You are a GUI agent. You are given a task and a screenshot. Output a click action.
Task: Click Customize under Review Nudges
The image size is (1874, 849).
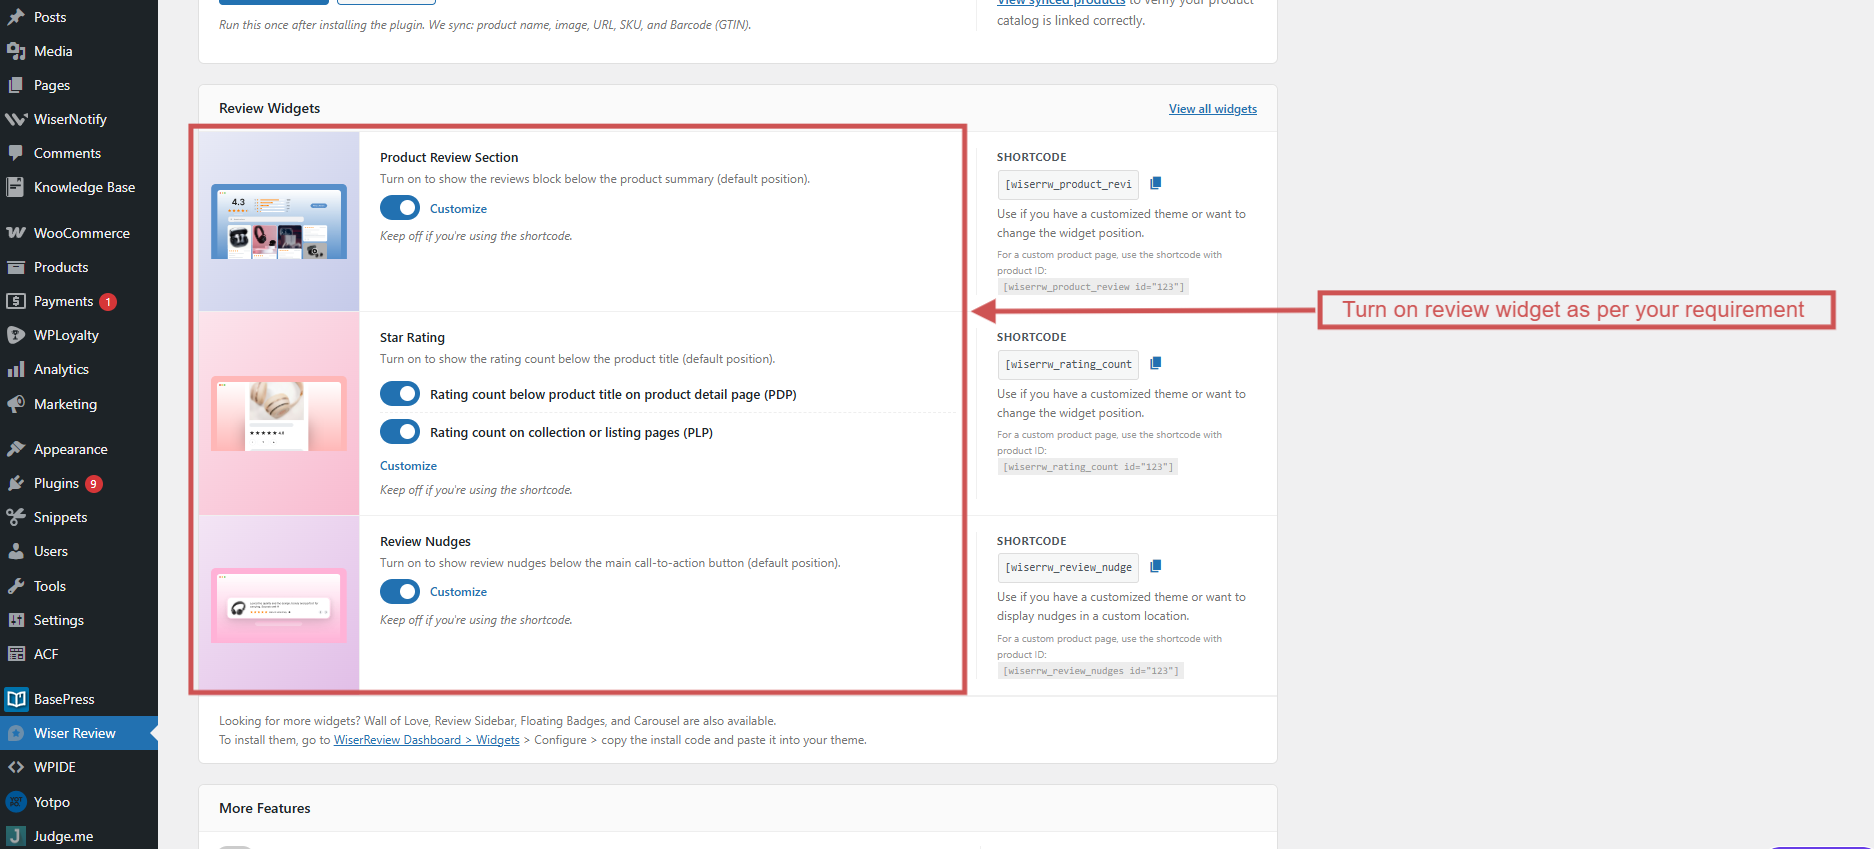coord(458,592)
